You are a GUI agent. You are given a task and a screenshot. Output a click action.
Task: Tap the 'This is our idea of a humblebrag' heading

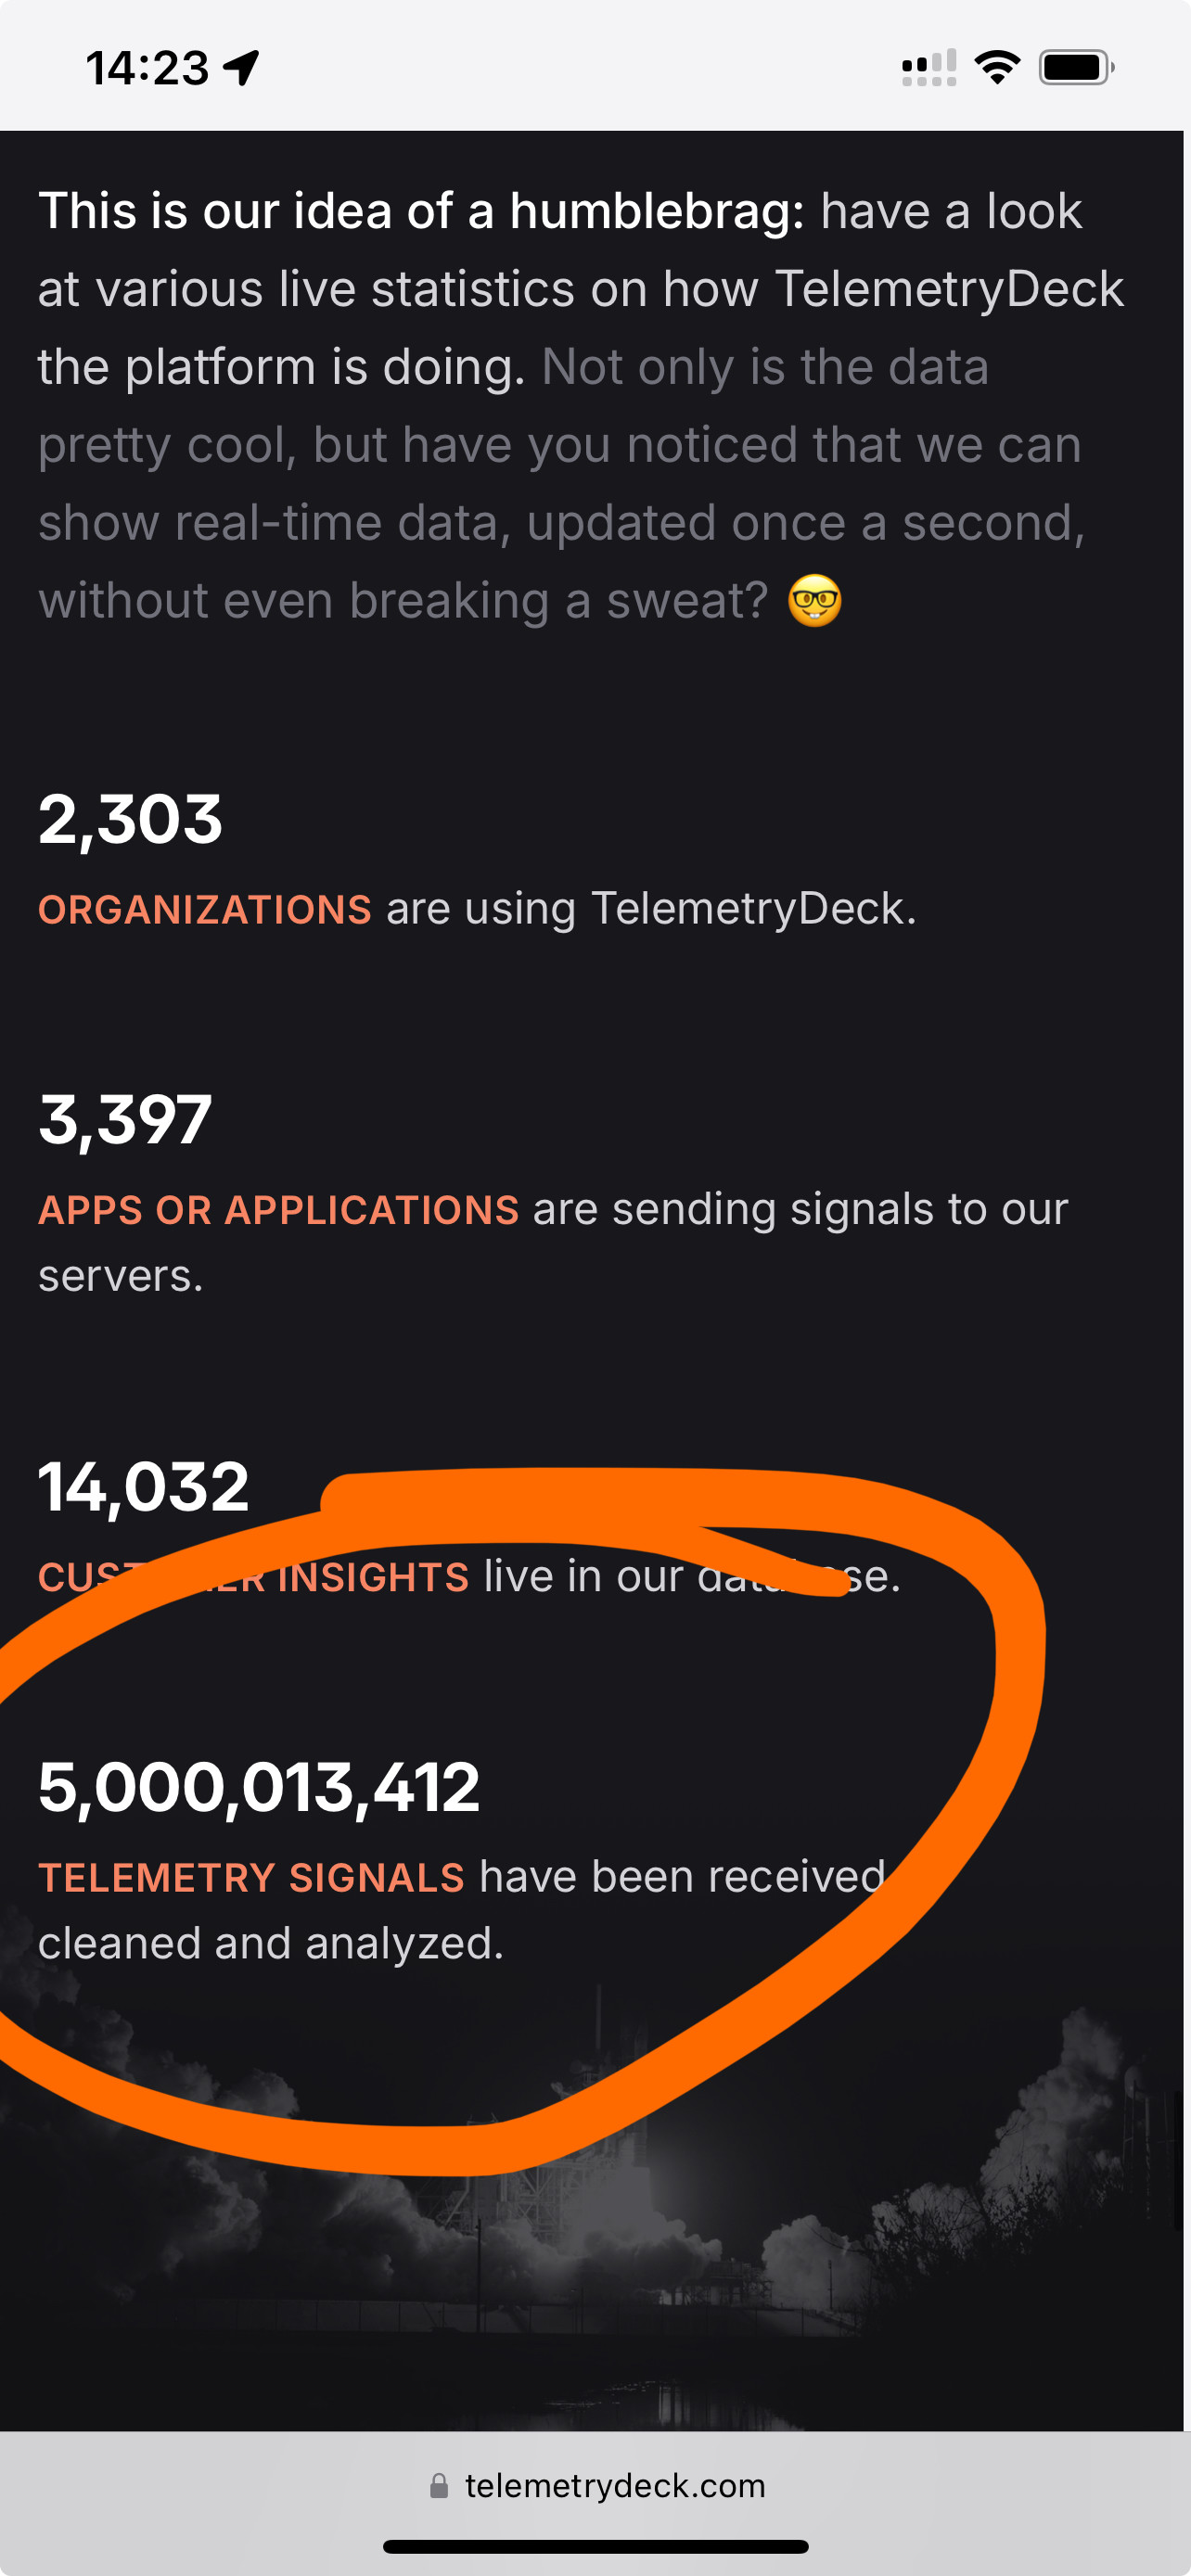coord(421,211)
